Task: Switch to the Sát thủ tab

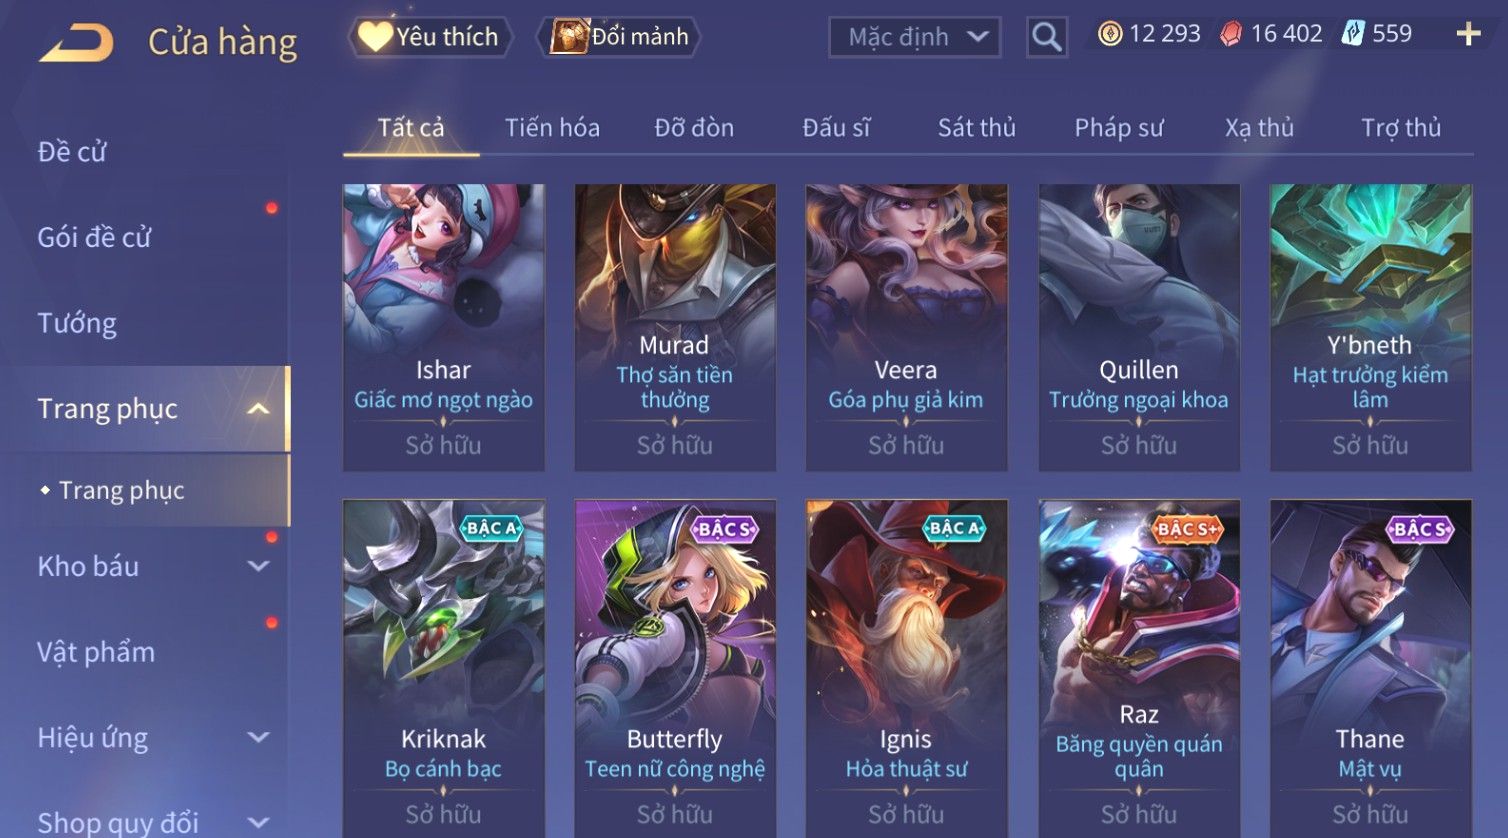Action: [976, 128]
